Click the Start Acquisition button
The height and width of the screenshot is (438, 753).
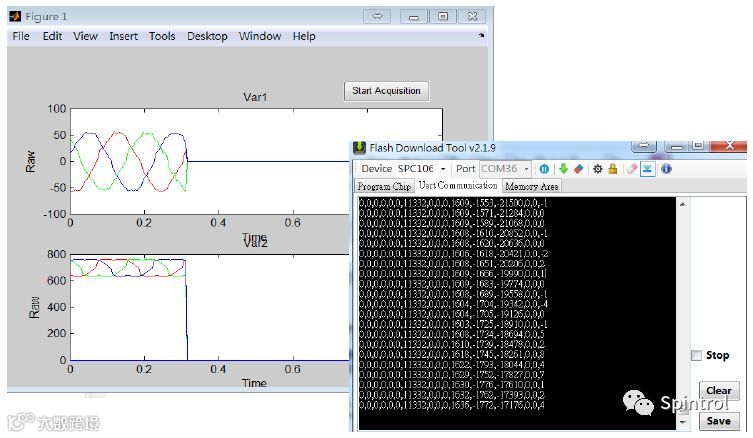(386, 91)
